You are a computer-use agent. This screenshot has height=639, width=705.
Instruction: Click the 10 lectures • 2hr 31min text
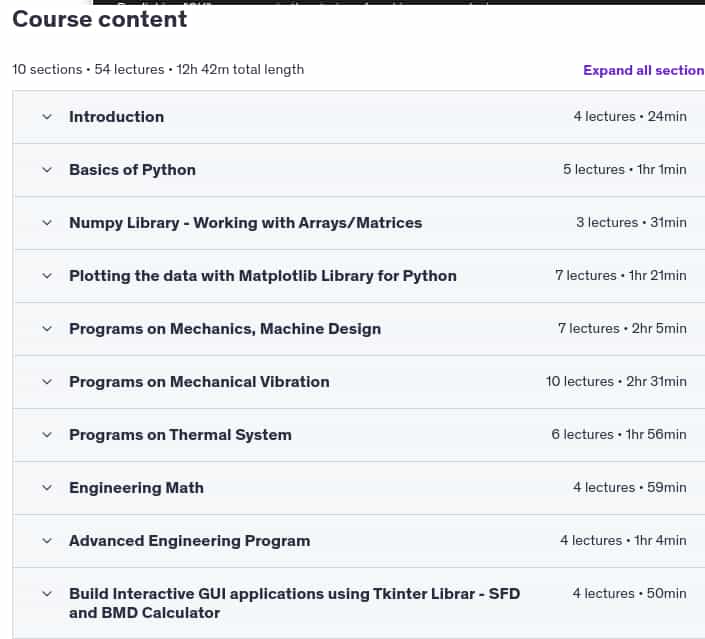[x=616, y=382]
